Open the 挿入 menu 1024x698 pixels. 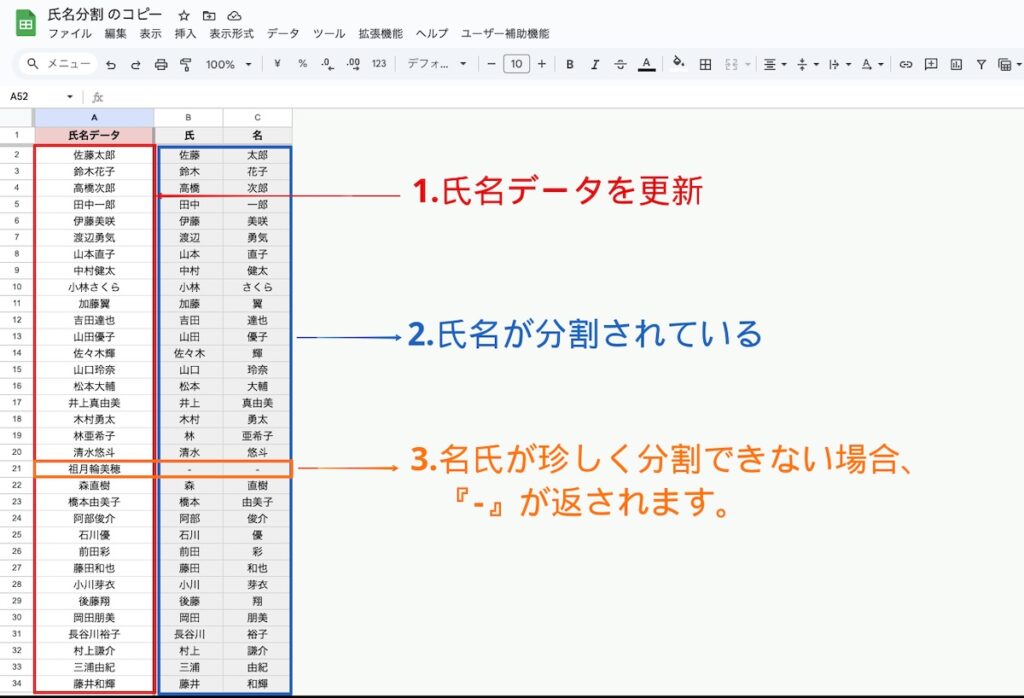pos(185,34)
